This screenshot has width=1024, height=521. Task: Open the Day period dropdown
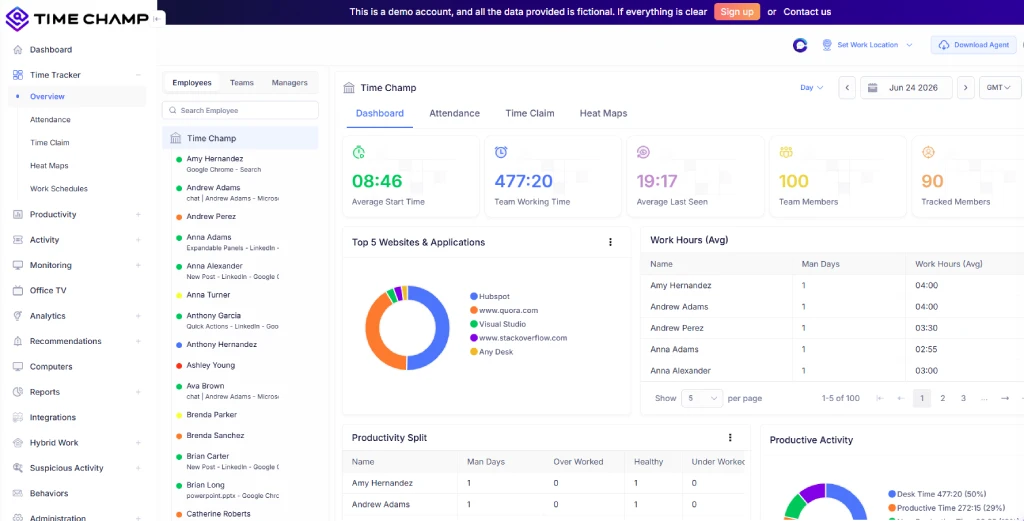(x=812, y=87)
